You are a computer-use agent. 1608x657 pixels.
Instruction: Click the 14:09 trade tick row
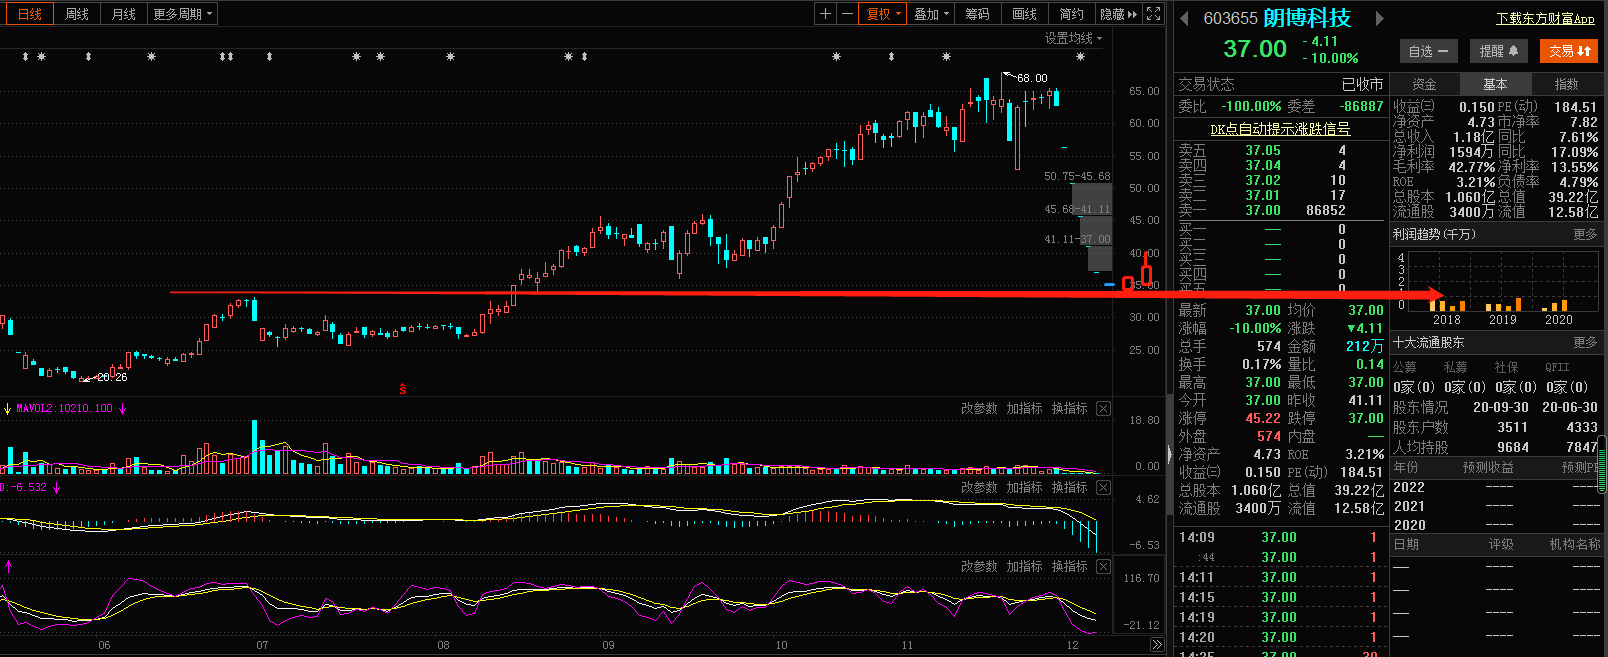(x=1279, y=537)
